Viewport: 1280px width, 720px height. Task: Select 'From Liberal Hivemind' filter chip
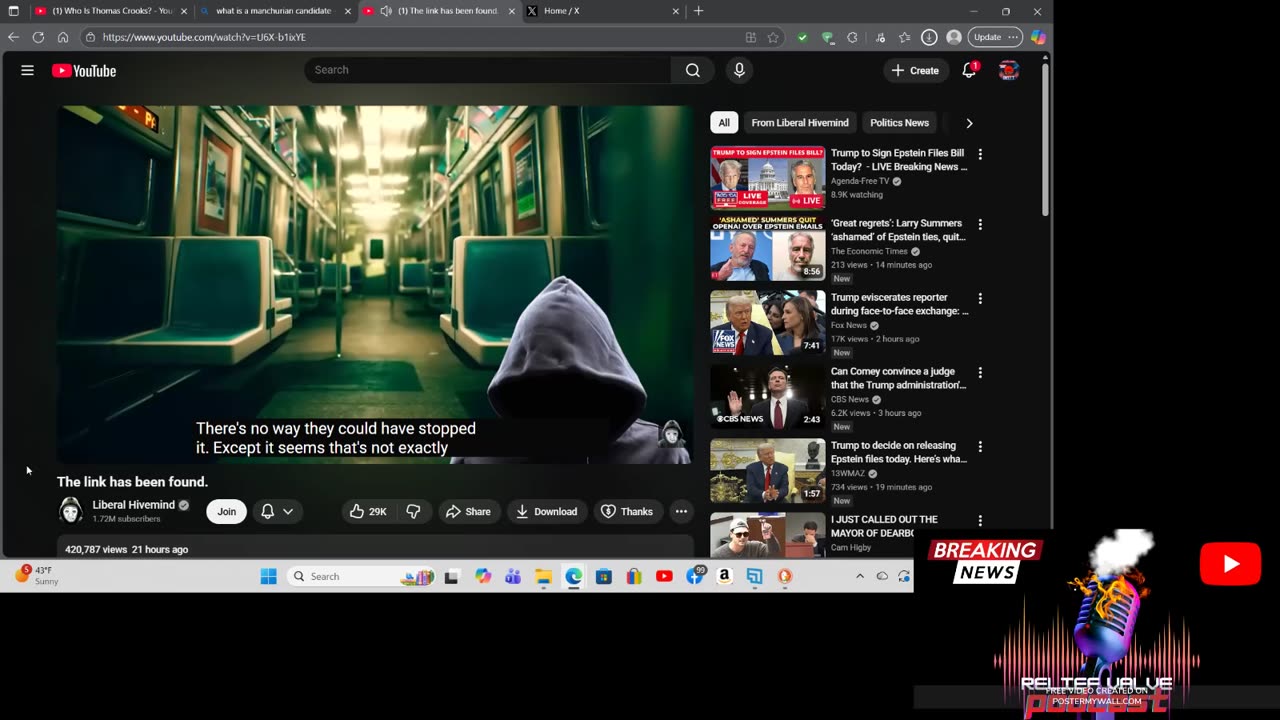coord(800,123)
